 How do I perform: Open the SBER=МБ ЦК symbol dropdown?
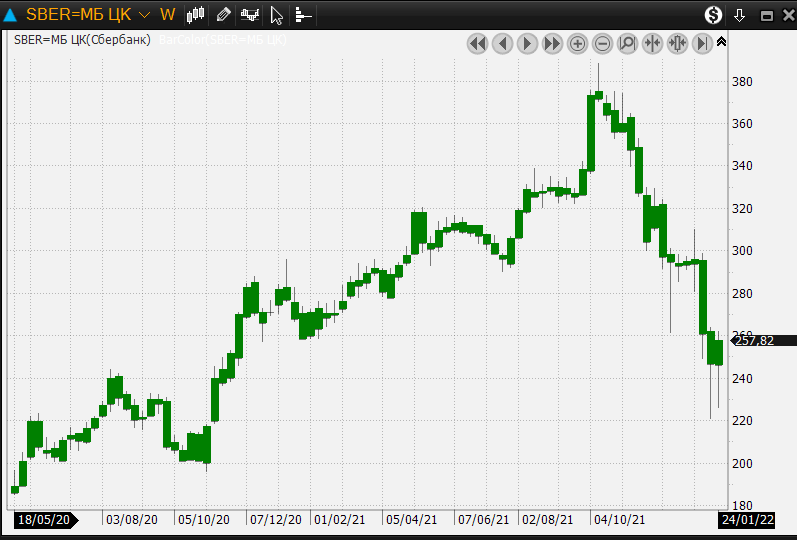[x=144, y=15]
